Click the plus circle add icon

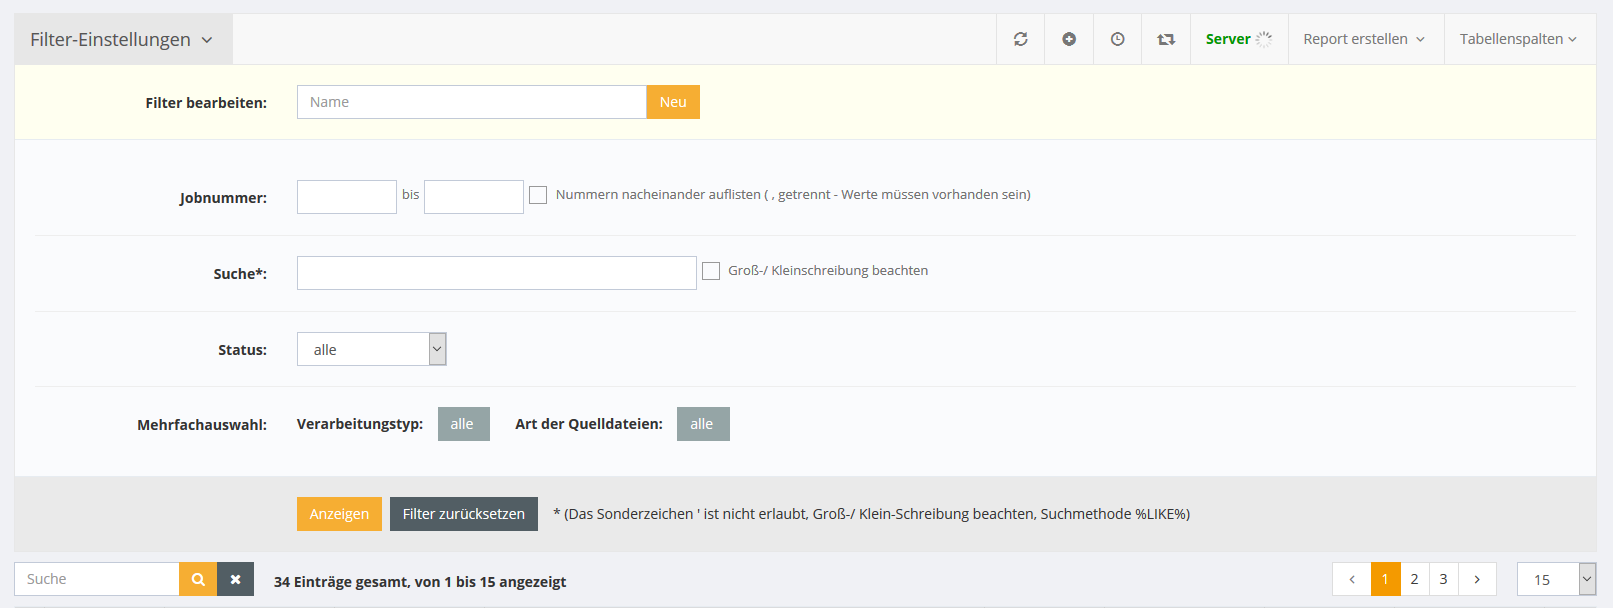tap(1069, 39)
